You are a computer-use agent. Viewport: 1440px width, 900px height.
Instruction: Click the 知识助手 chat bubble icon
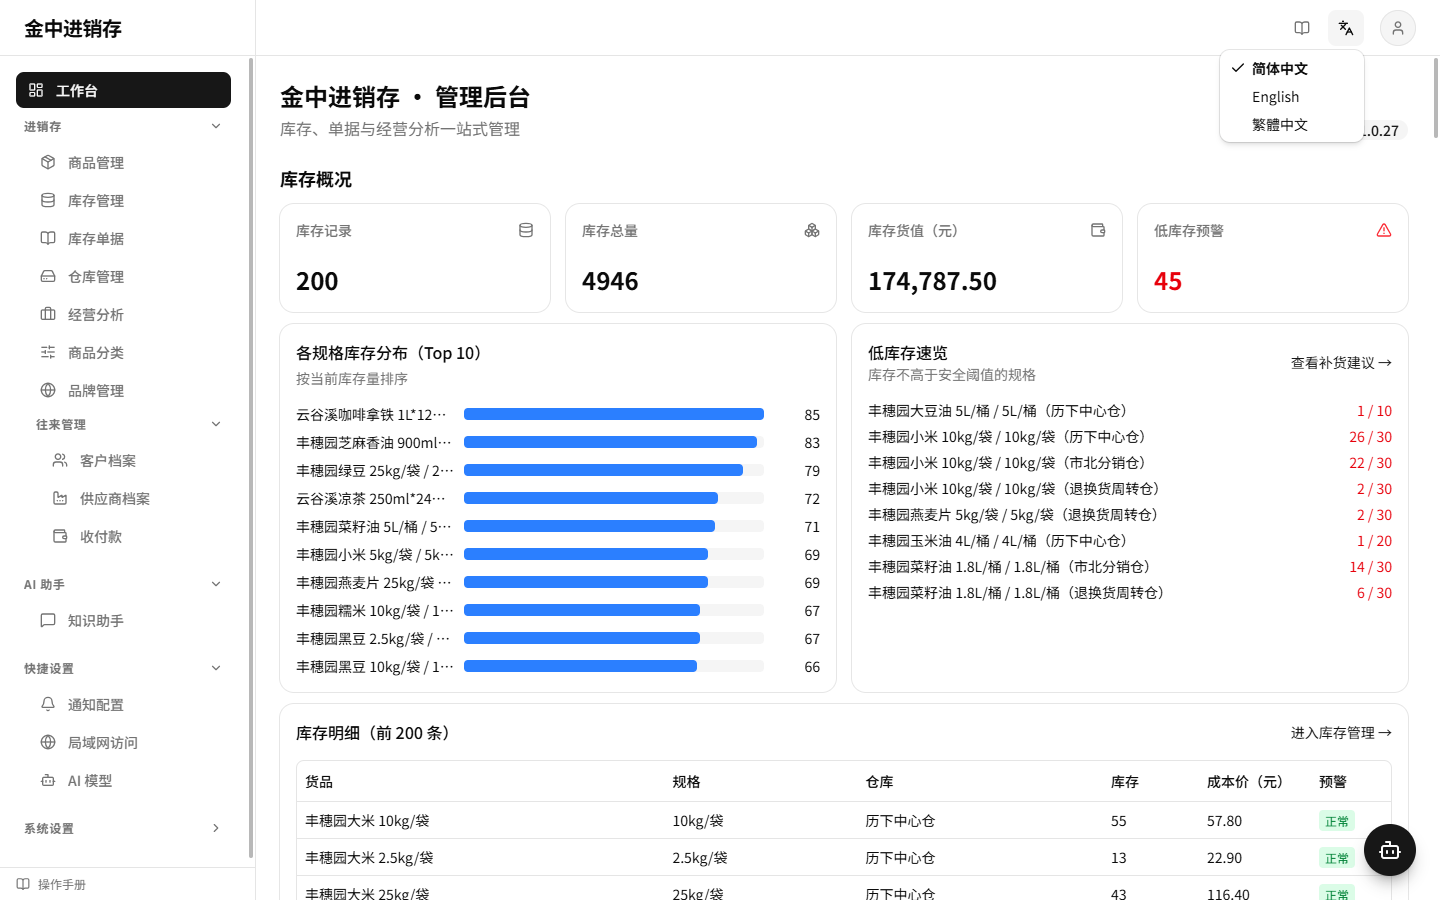pyautogui.click(x=48, y=620)
